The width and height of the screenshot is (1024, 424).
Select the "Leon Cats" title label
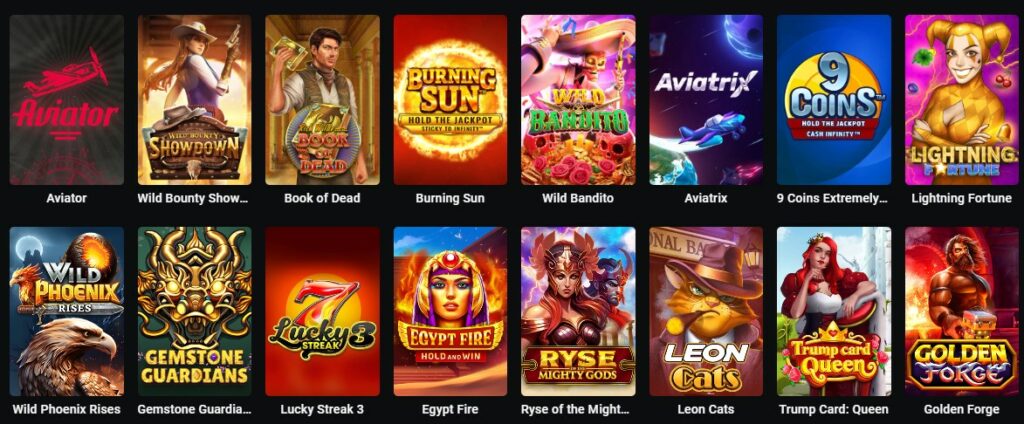(706, 410)
